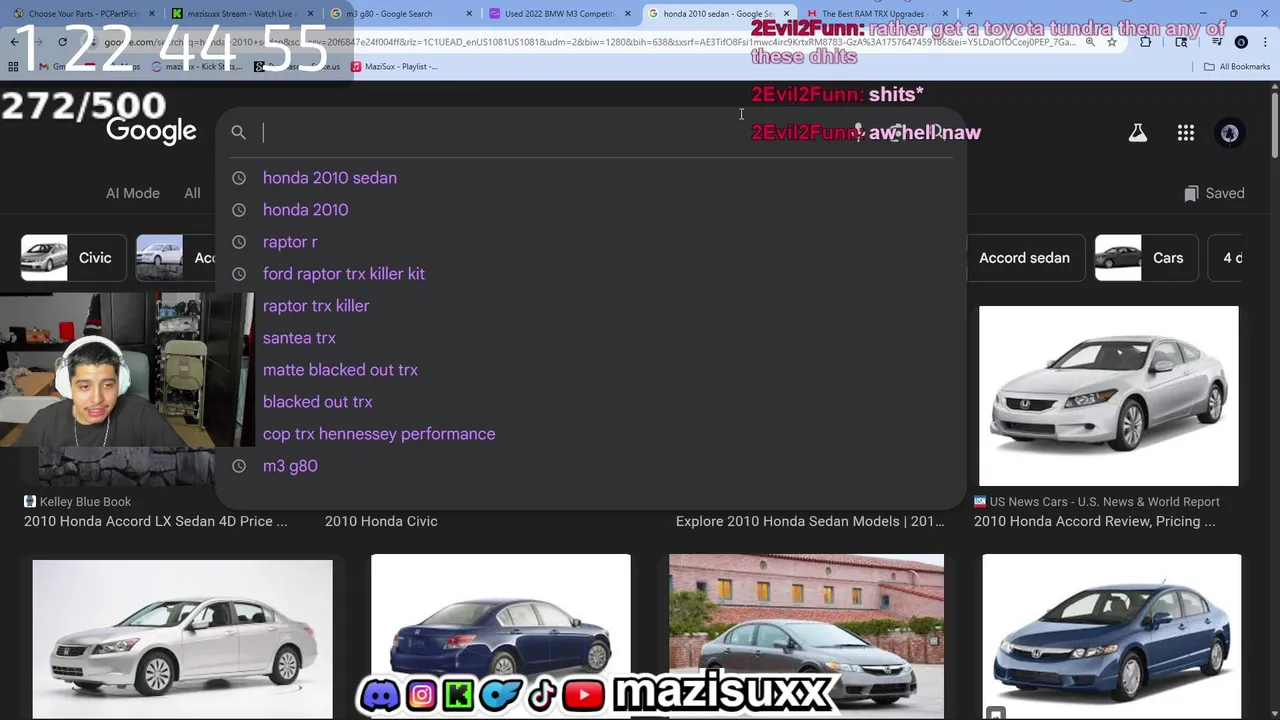This screenshot has width=1280, height=720.
Task: Click history clock icon beside 'm3 g80'
Action: [x=239, y=466]
